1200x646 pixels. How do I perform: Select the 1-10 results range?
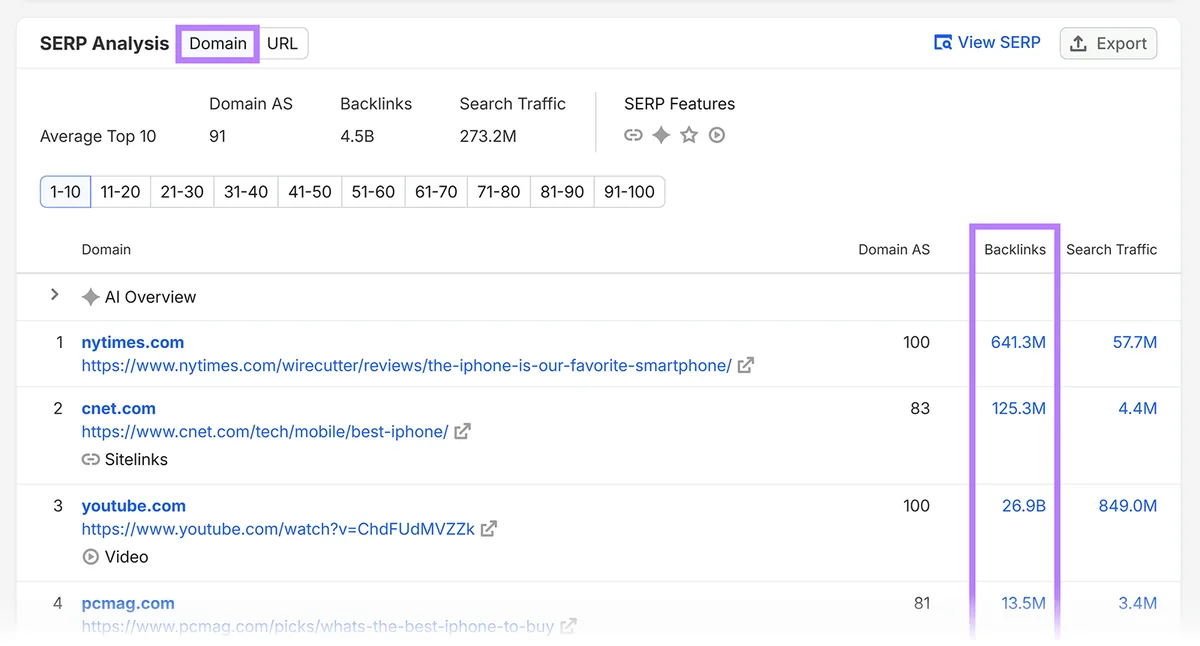tap(66, 192)
